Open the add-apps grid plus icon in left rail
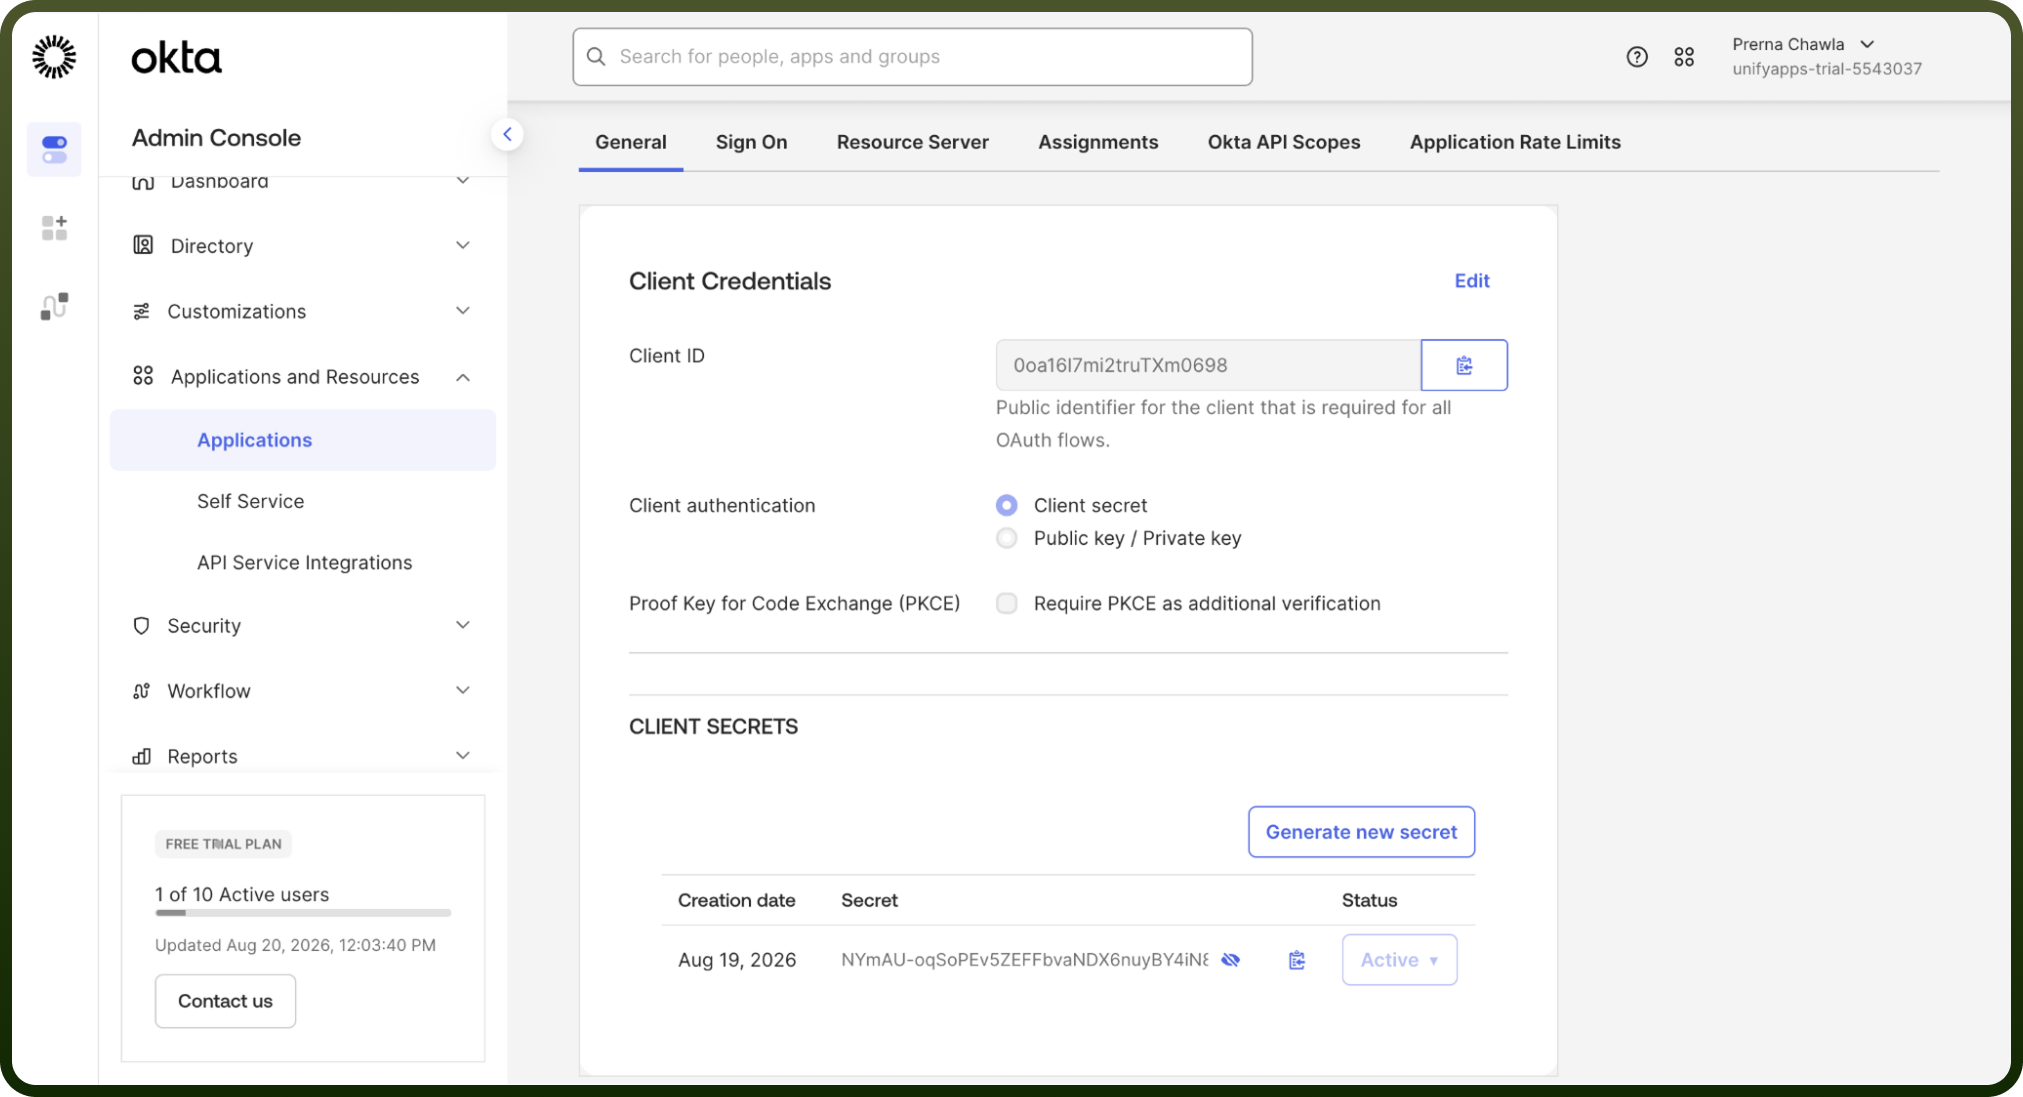 pyautogui.click(x=54, y=228)
